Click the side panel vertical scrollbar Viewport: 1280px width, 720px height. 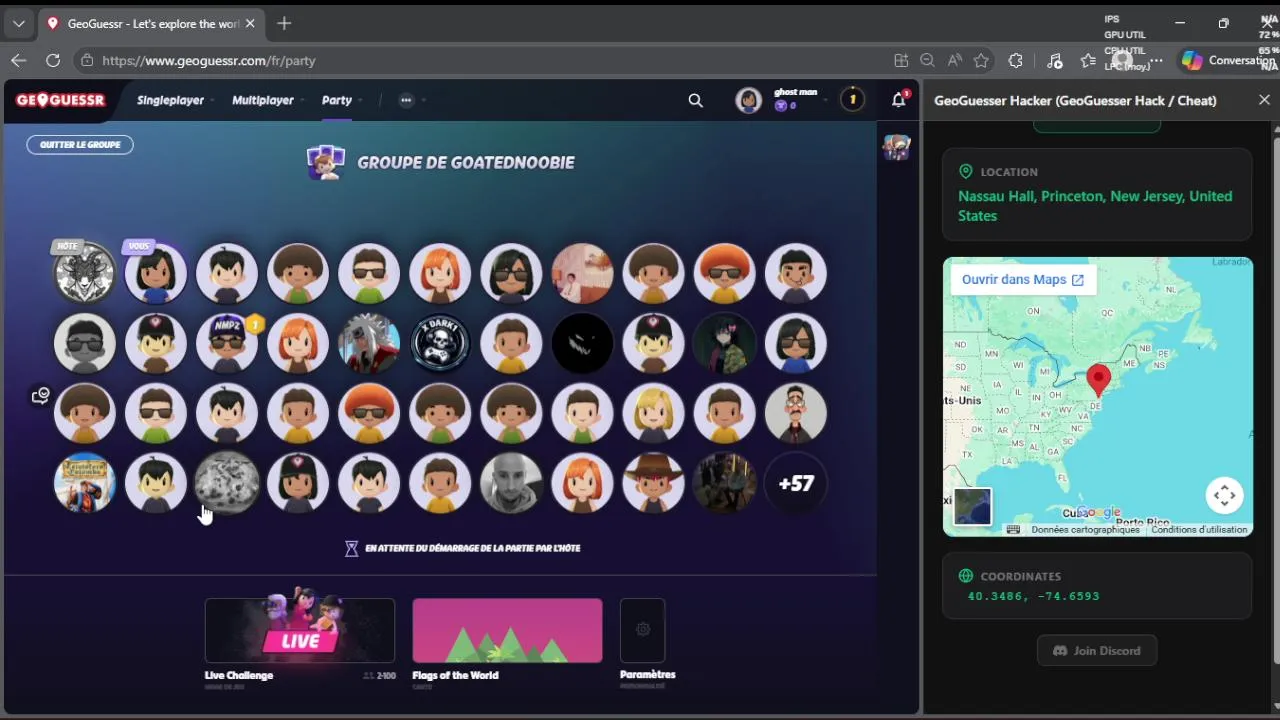(1275, 400)
